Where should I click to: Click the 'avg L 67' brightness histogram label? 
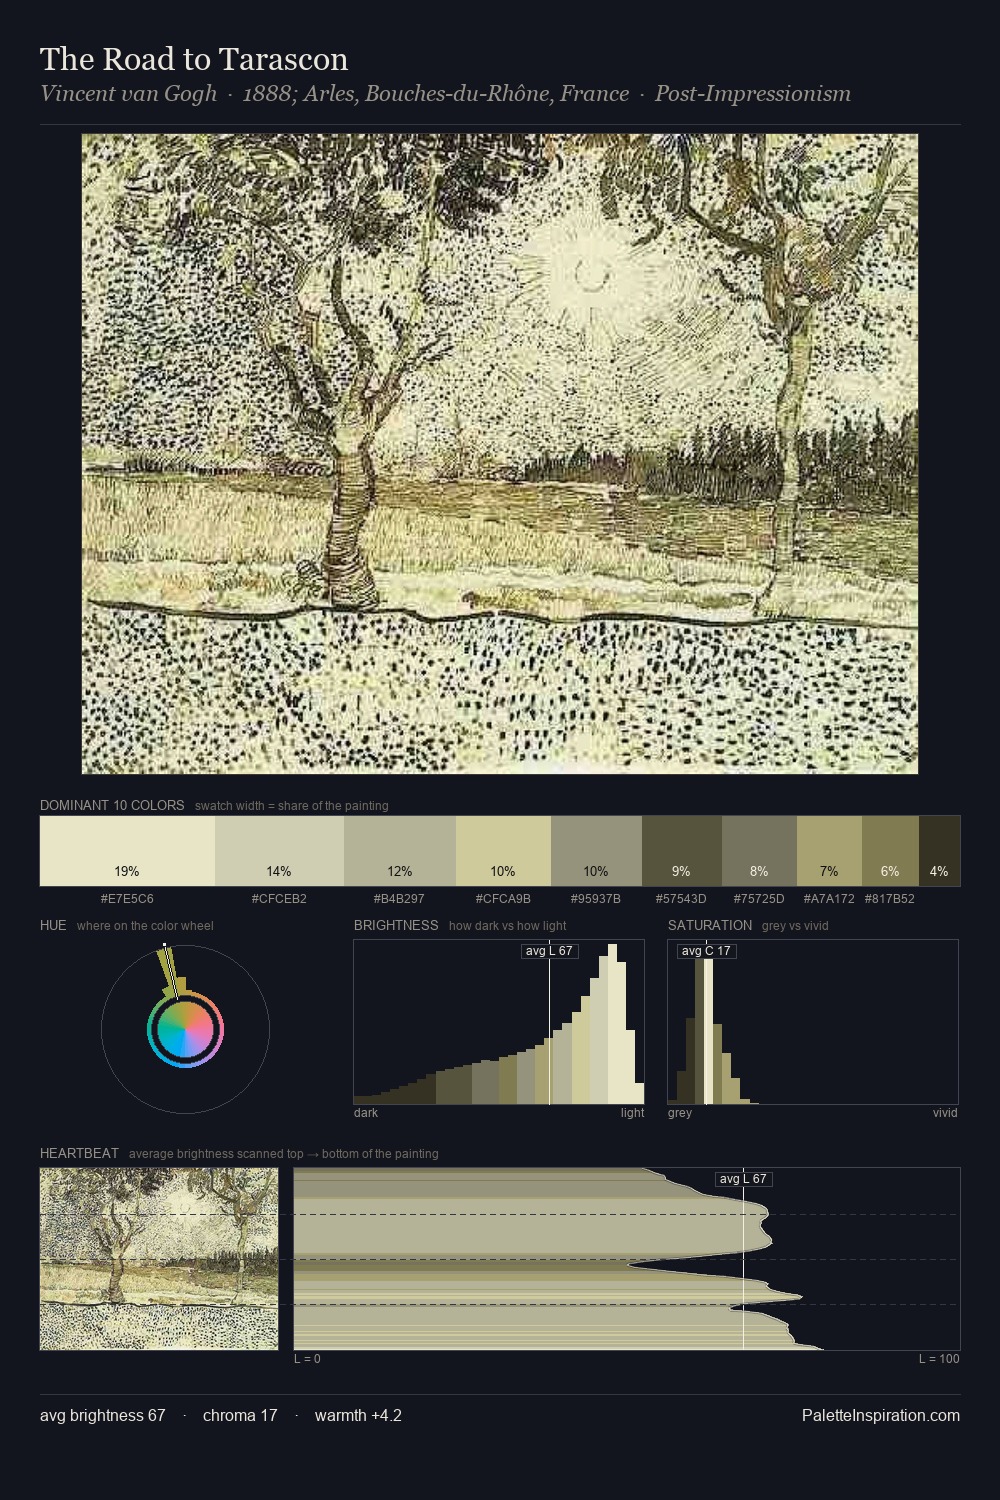(x=550, y=951)
